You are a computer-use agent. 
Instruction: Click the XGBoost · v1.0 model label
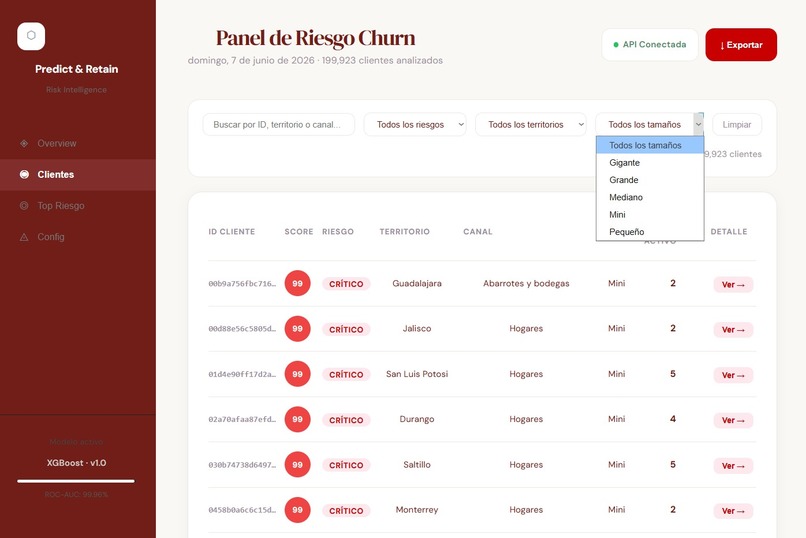tap(76, 463)
